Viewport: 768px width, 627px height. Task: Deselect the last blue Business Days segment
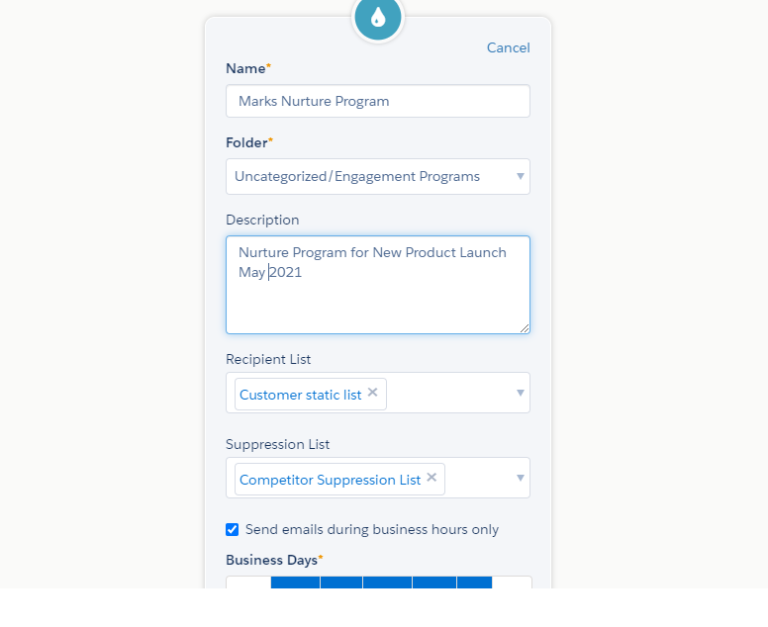pyautogui.click(x=474, y=582)
